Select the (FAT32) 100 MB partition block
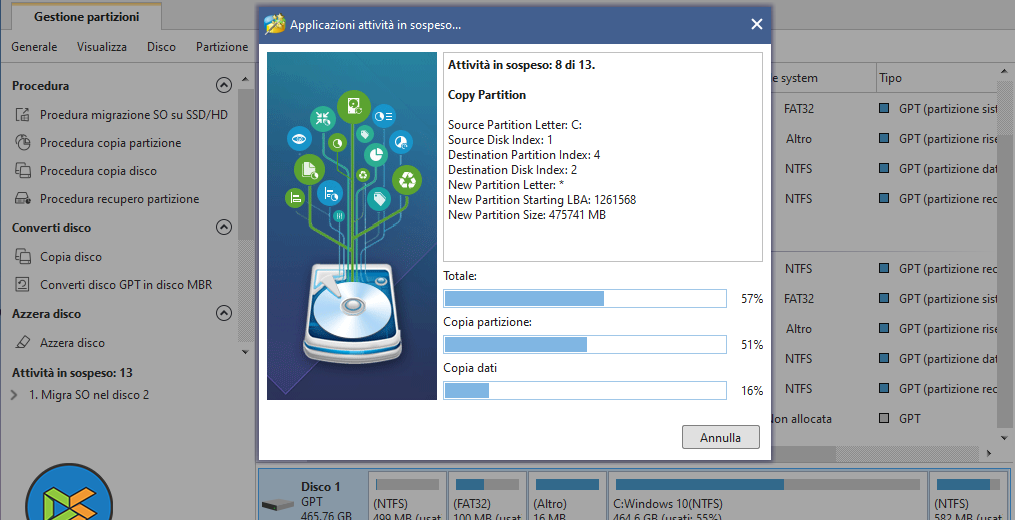 tap(487, 497)
